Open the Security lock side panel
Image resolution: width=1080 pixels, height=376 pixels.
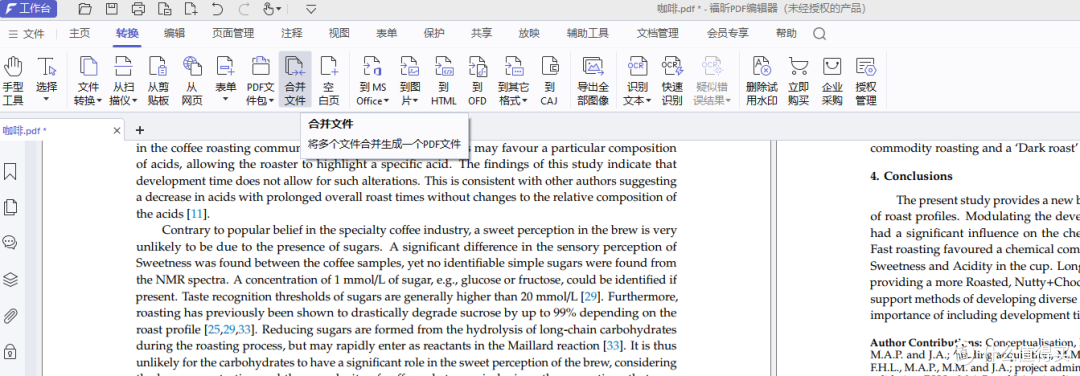pyautogui.click(x=10, y=351)
